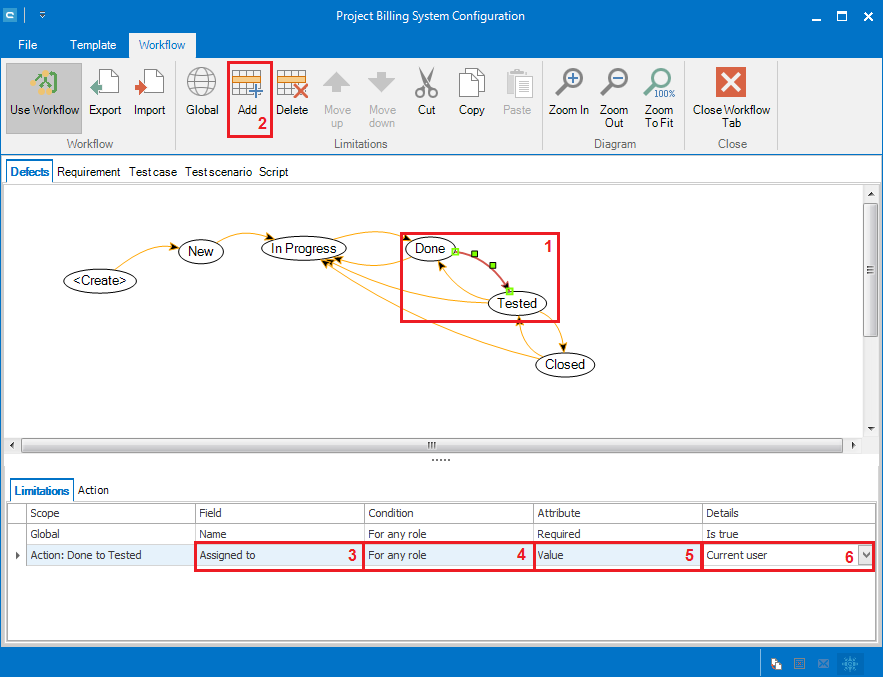The height and width of the screenshot is (677, 883).
Task: Switch to the Template ribbon tab
Action: 93,45
